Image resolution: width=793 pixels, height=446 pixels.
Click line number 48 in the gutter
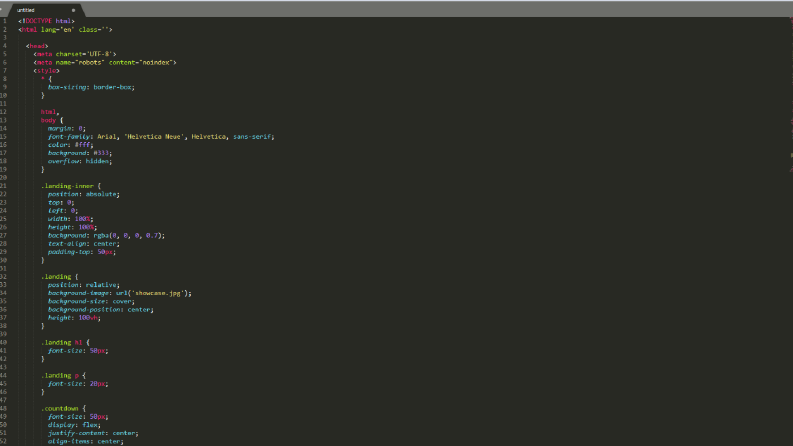pos(4,409)
